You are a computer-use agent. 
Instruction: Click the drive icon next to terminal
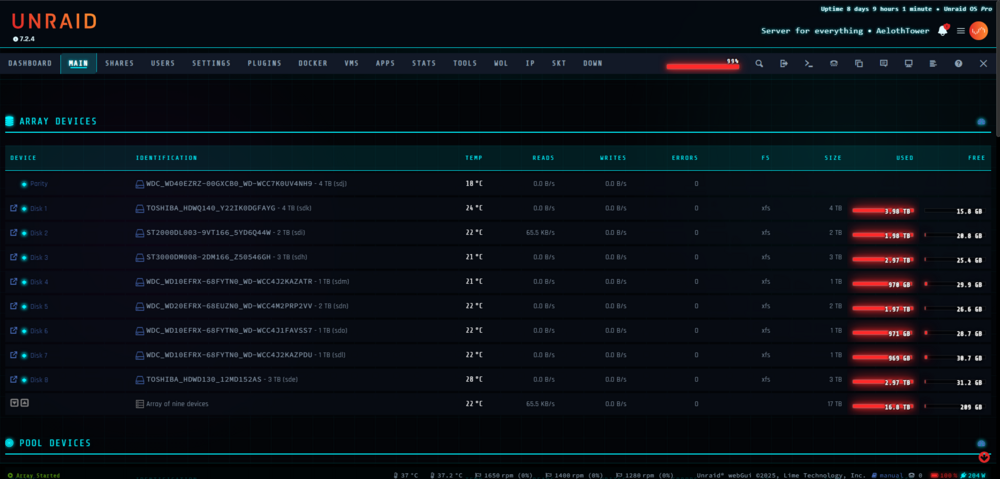pyautogui.click(x=834, y=64)
